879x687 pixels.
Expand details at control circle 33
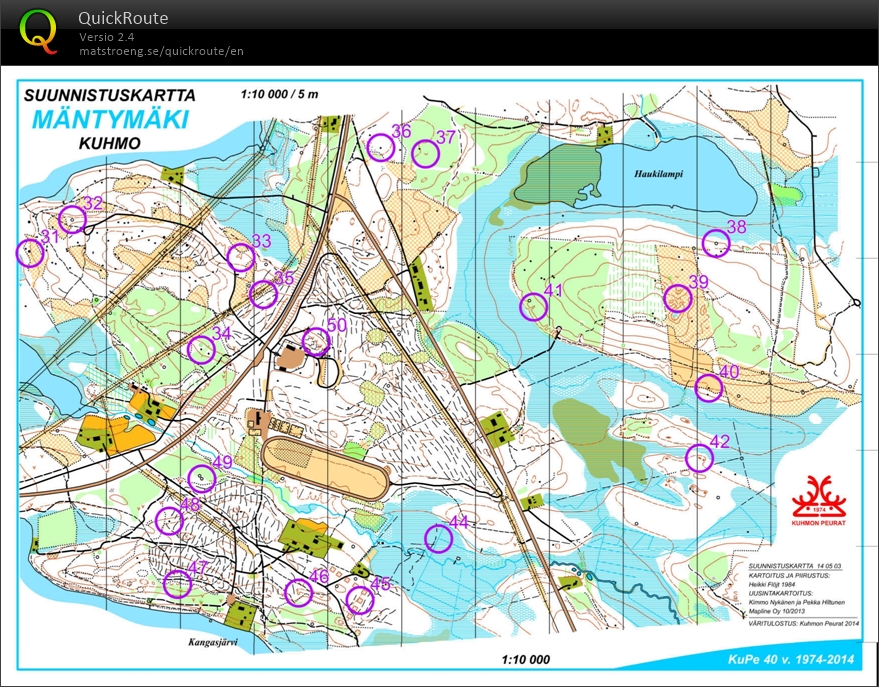241,257
